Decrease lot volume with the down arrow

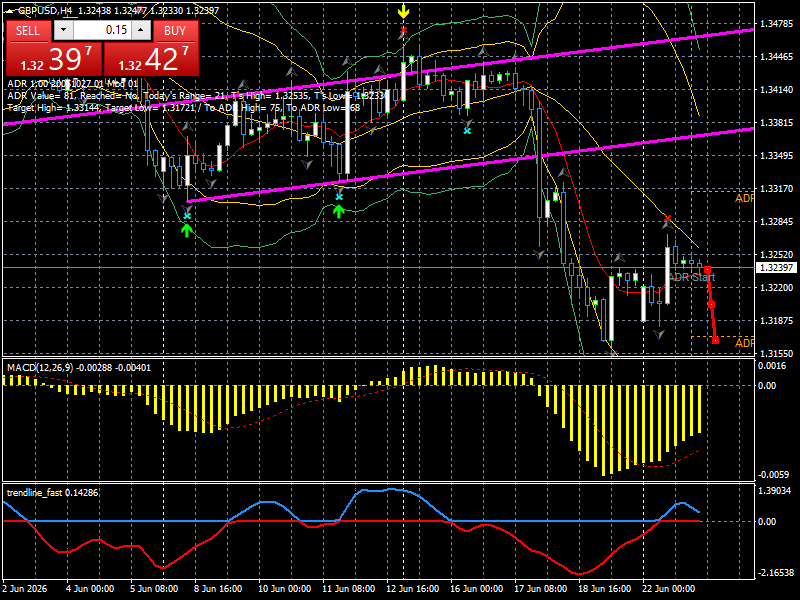[x=63, y=30]
